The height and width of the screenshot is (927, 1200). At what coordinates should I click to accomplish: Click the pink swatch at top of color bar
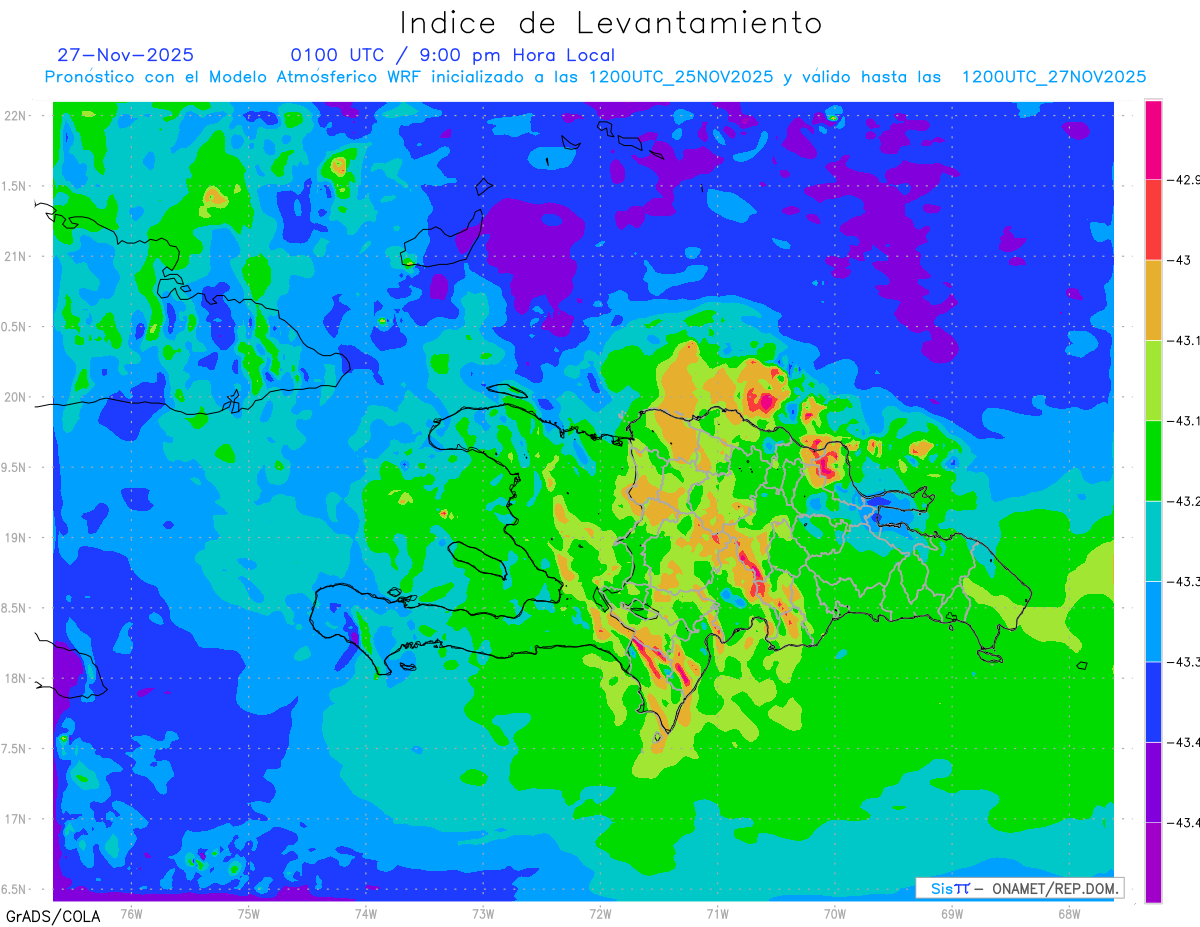tap(1153, 140)
